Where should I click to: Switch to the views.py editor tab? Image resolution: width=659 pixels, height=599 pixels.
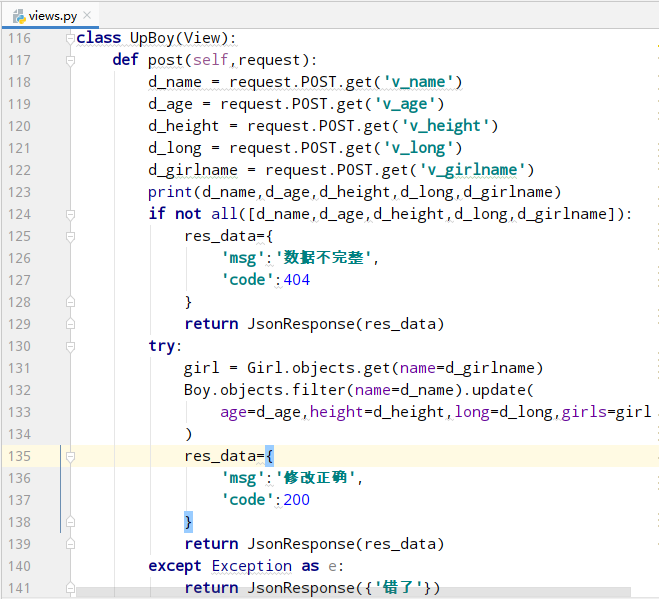pyautogui.click(x=50, y=16)
